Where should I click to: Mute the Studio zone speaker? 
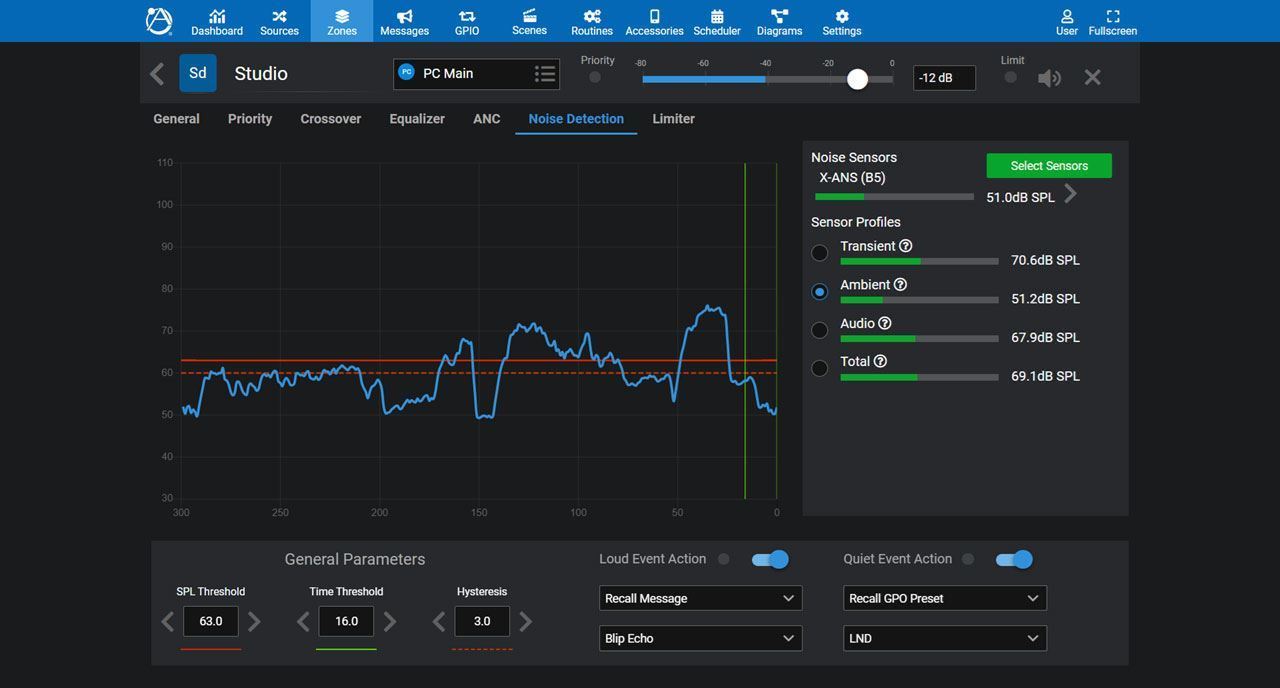coord(1049,77)
